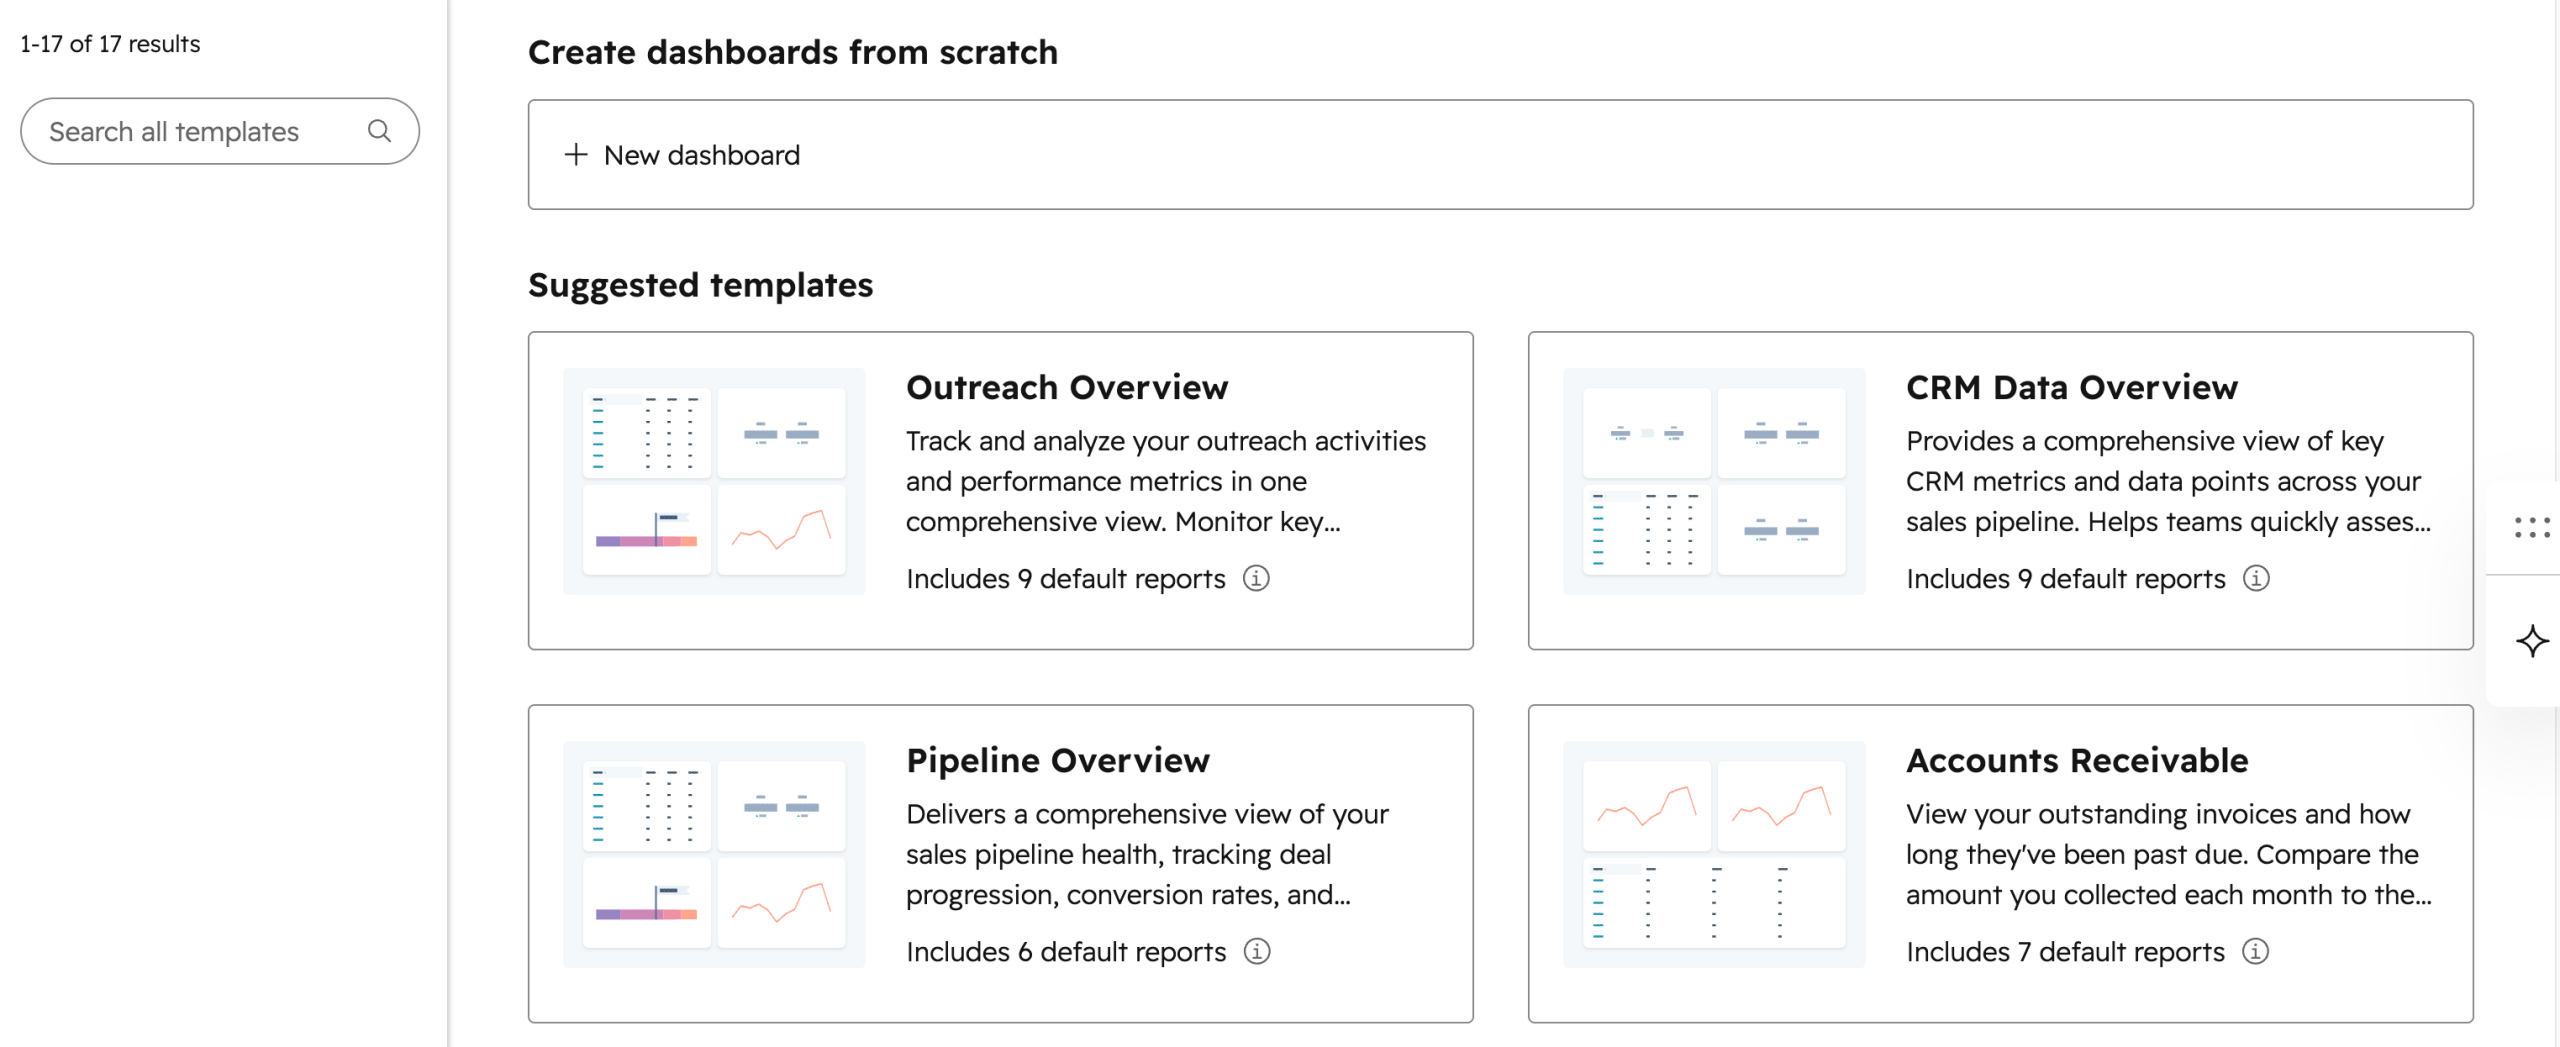Click the Accounts Receivable description text
2560x1047 pixels.
pos(2168,854)
